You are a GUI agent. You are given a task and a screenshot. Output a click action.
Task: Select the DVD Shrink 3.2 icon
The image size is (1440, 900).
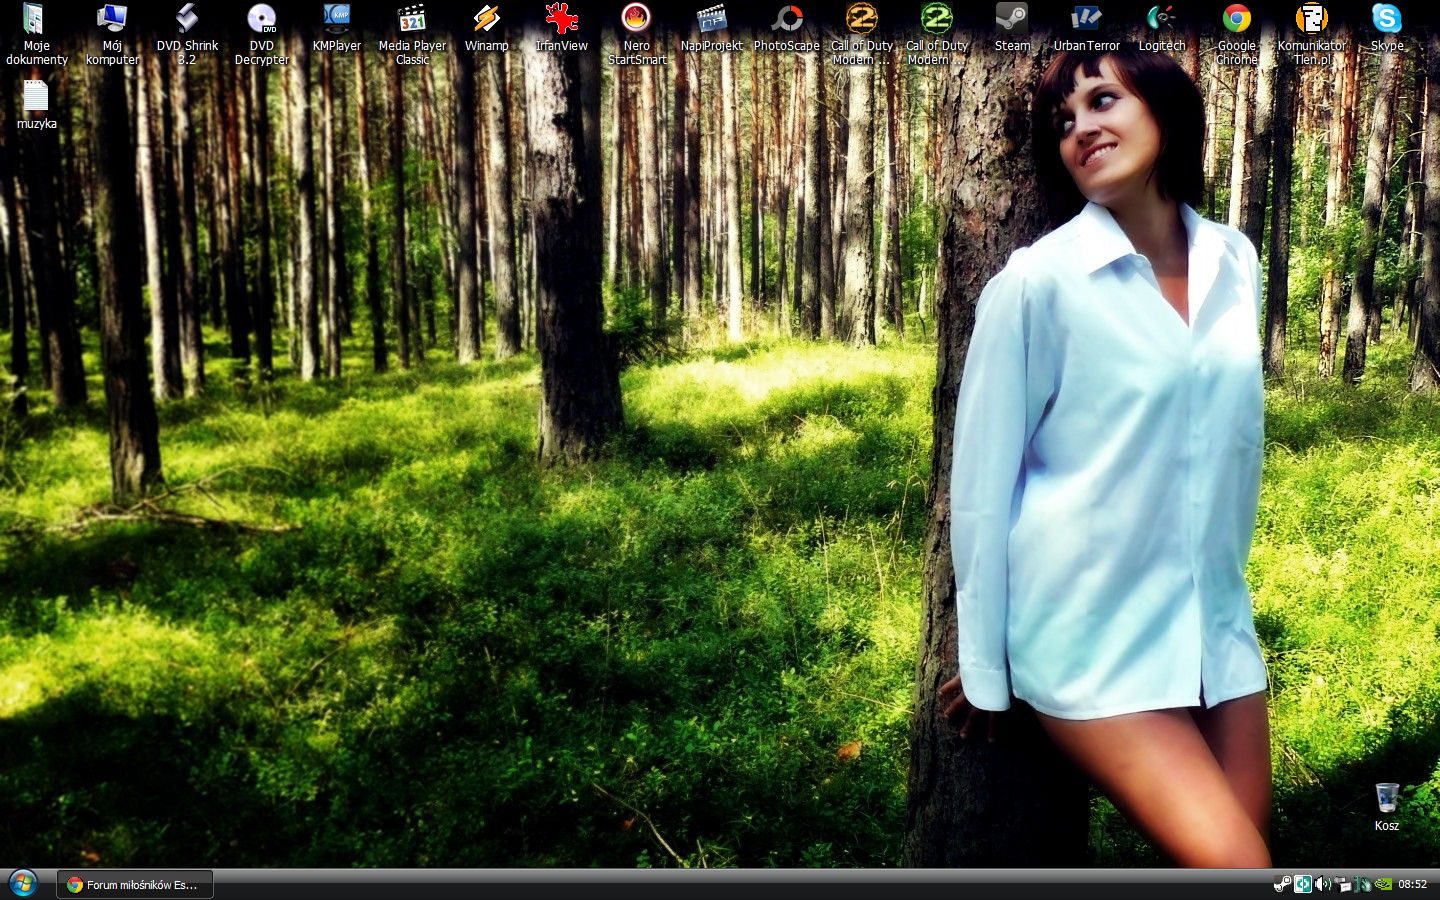coord(187,20)
